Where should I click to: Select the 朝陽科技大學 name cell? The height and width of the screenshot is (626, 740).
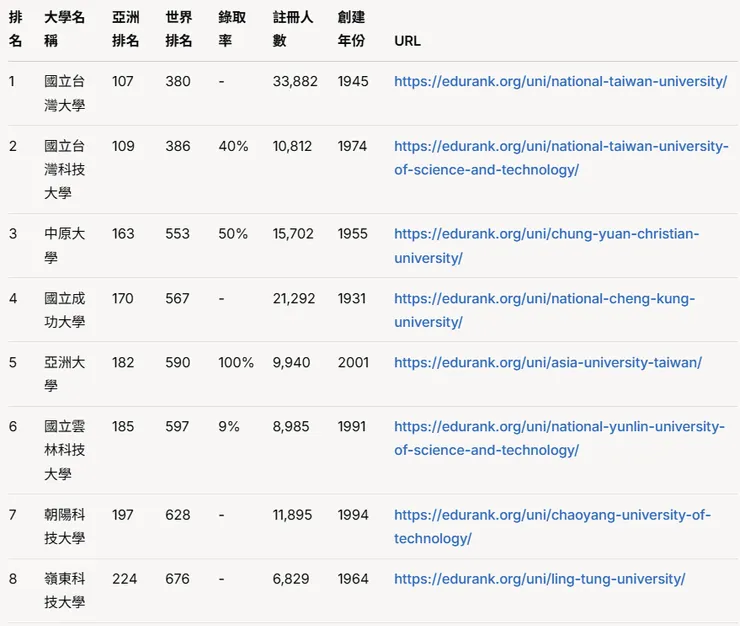coord(65,526)
